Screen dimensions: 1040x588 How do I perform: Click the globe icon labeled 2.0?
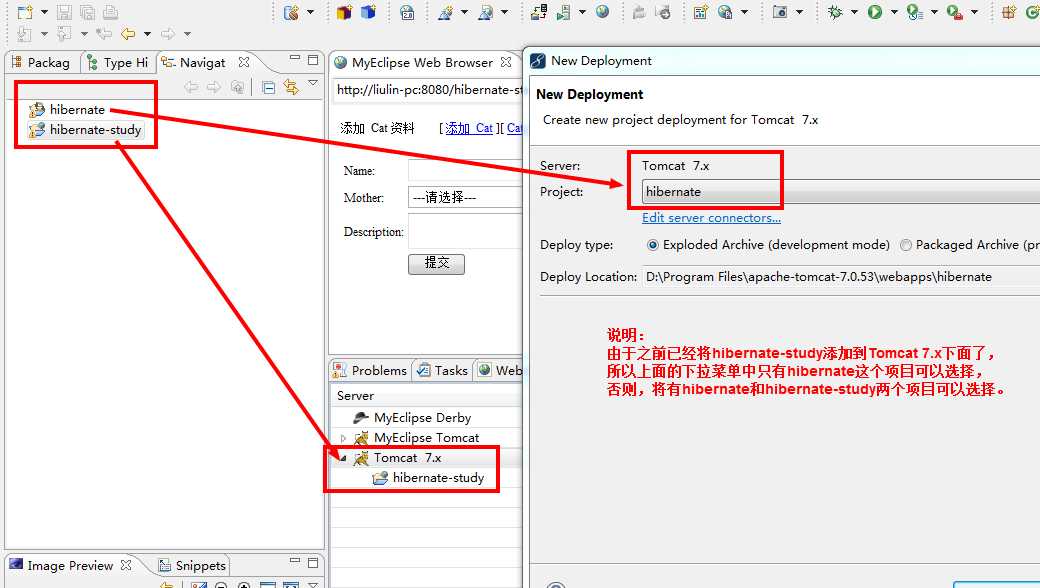(407, 12)
